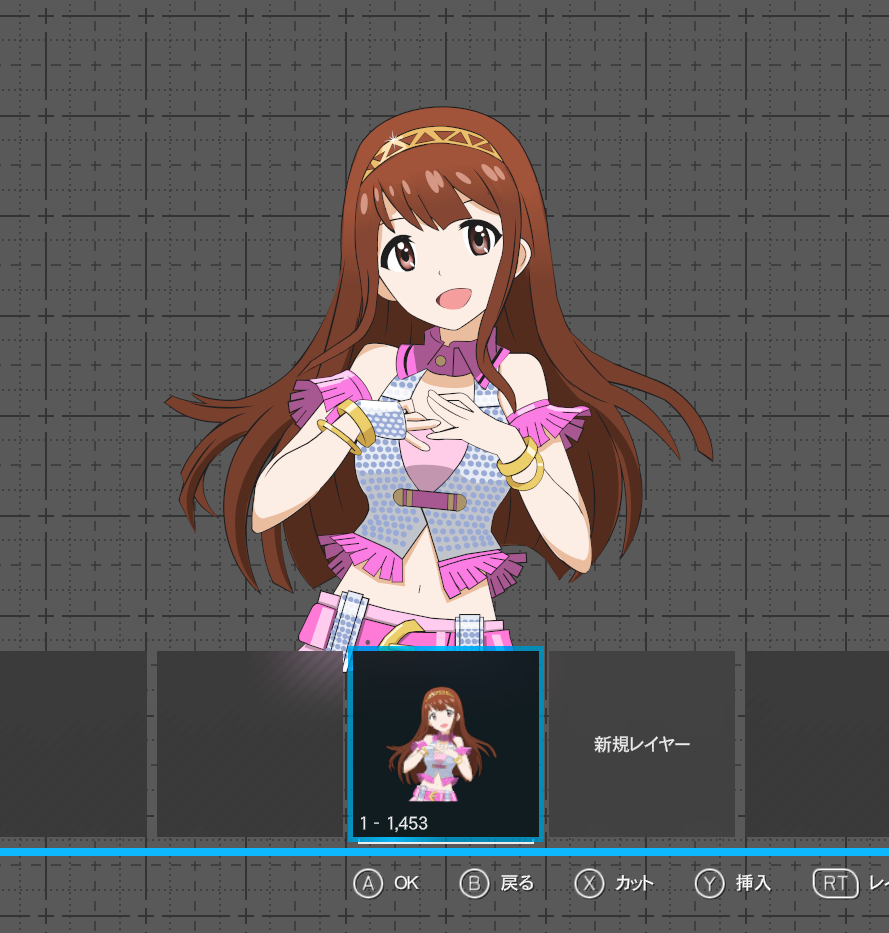
Task: Click the RT button layer prompt icon
Action: click(835, 884)
